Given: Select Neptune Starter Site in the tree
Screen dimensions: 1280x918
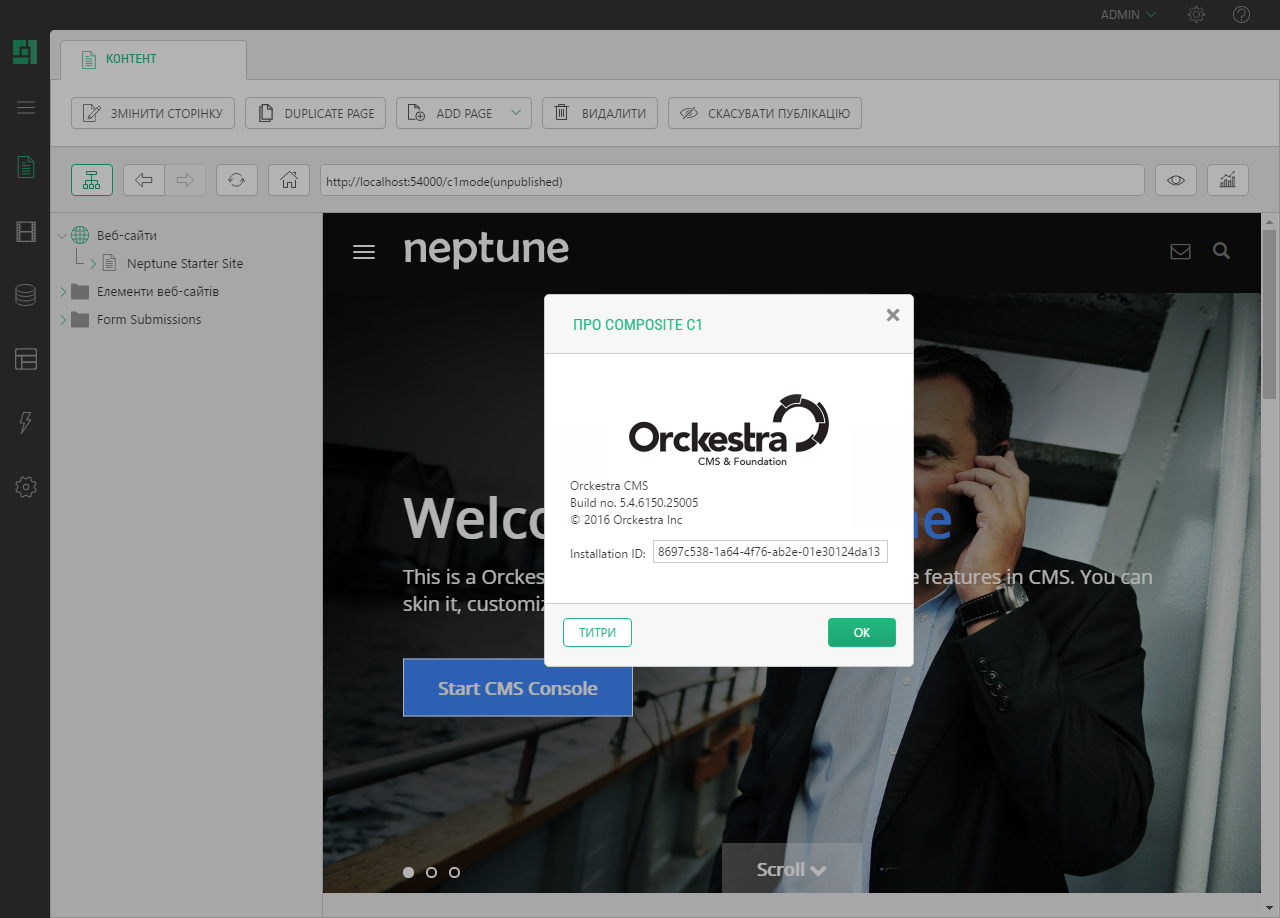Looking at the screenshot, I should pyautogui.click(x=185, y=264).
